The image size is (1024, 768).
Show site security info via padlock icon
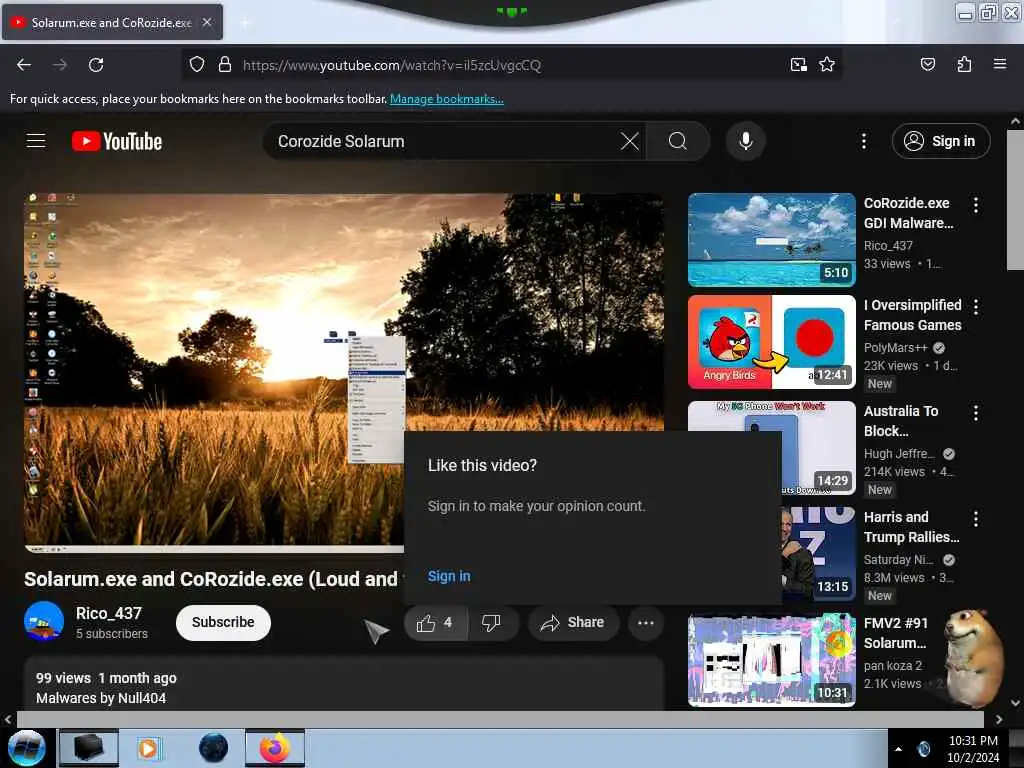coord(225,65)
